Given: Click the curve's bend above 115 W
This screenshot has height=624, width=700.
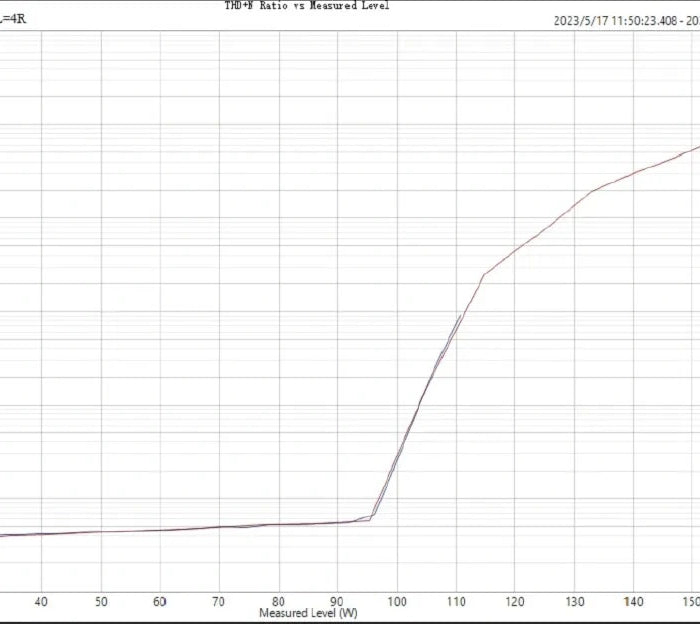Looking at the screenshot, I should click(484, 274).
